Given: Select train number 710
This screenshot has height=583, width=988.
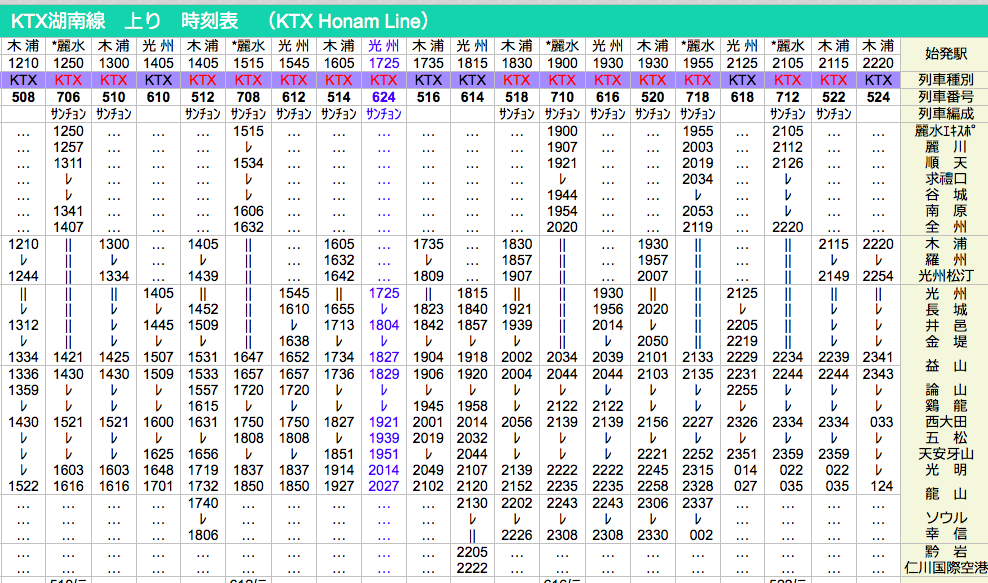Looking at the screenshot, I should coord(562,97).
